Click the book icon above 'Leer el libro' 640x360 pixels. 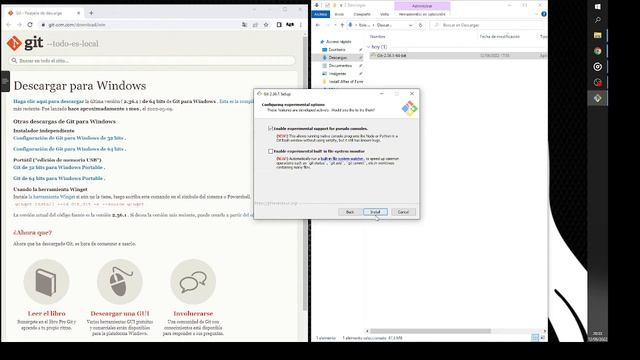point(46,282)
